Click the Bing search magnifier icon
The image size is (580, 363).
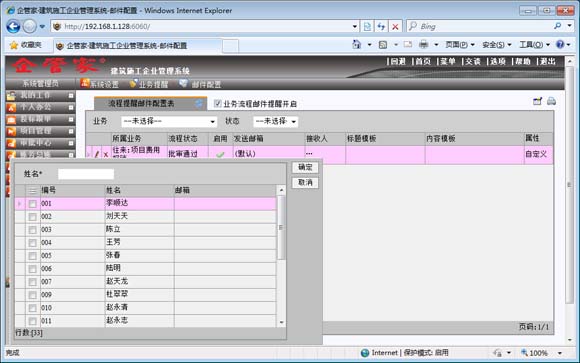pyautogui.click(x=557, y=26)
